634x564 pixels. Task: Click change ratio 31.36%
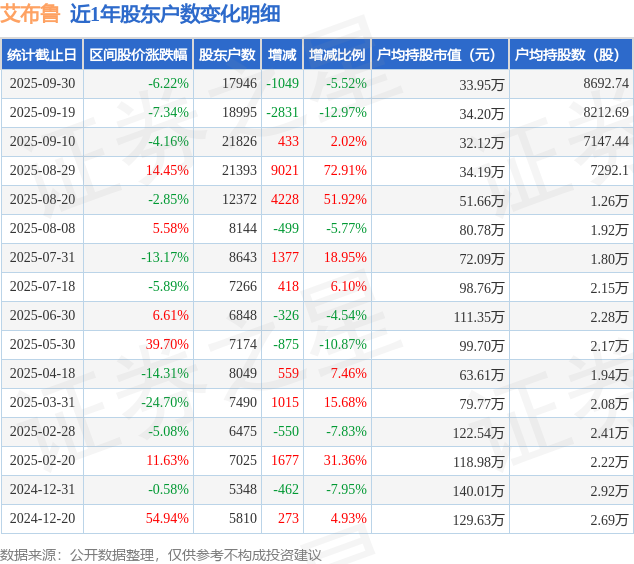345,460
